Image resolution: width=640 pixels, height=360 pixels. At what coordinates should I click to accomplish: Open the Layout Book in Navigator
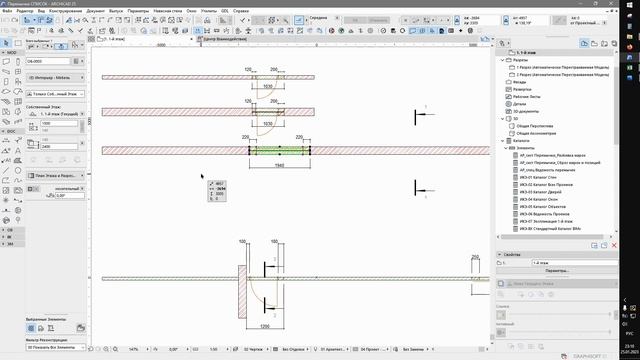[604, 43]
